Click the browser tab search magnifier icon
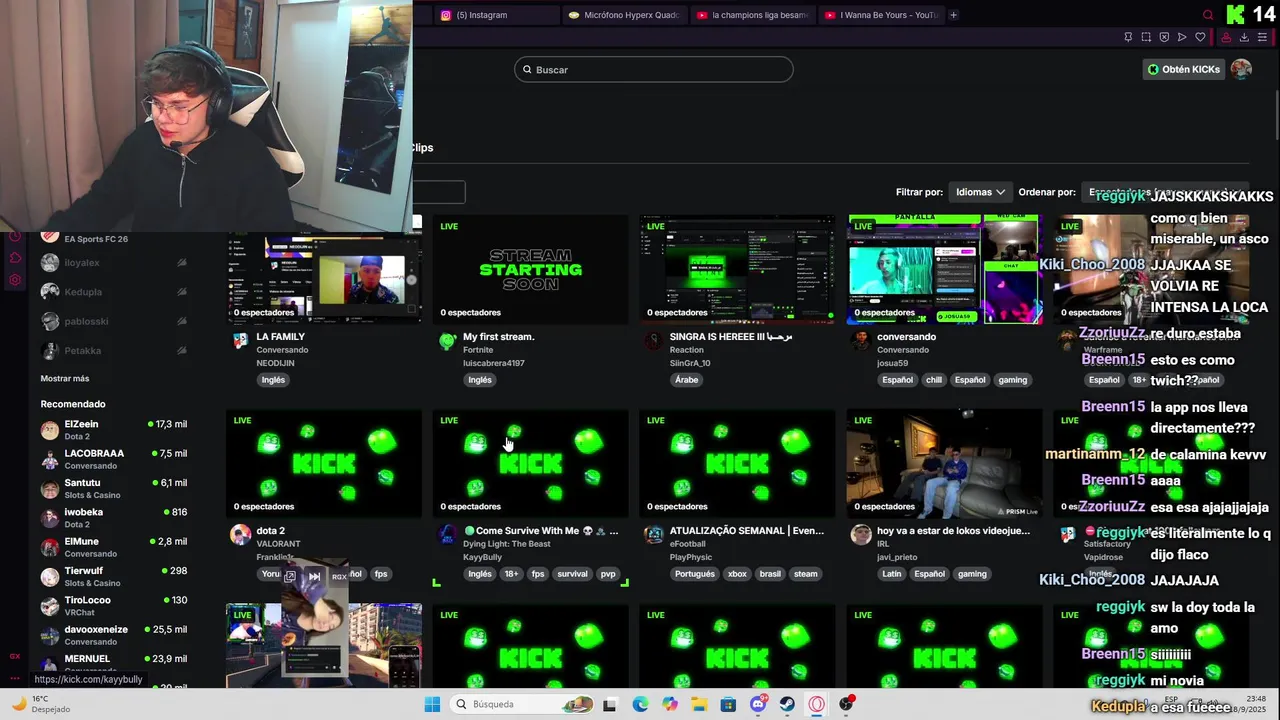This screenshot has height=720, width=1280. 1208,15
